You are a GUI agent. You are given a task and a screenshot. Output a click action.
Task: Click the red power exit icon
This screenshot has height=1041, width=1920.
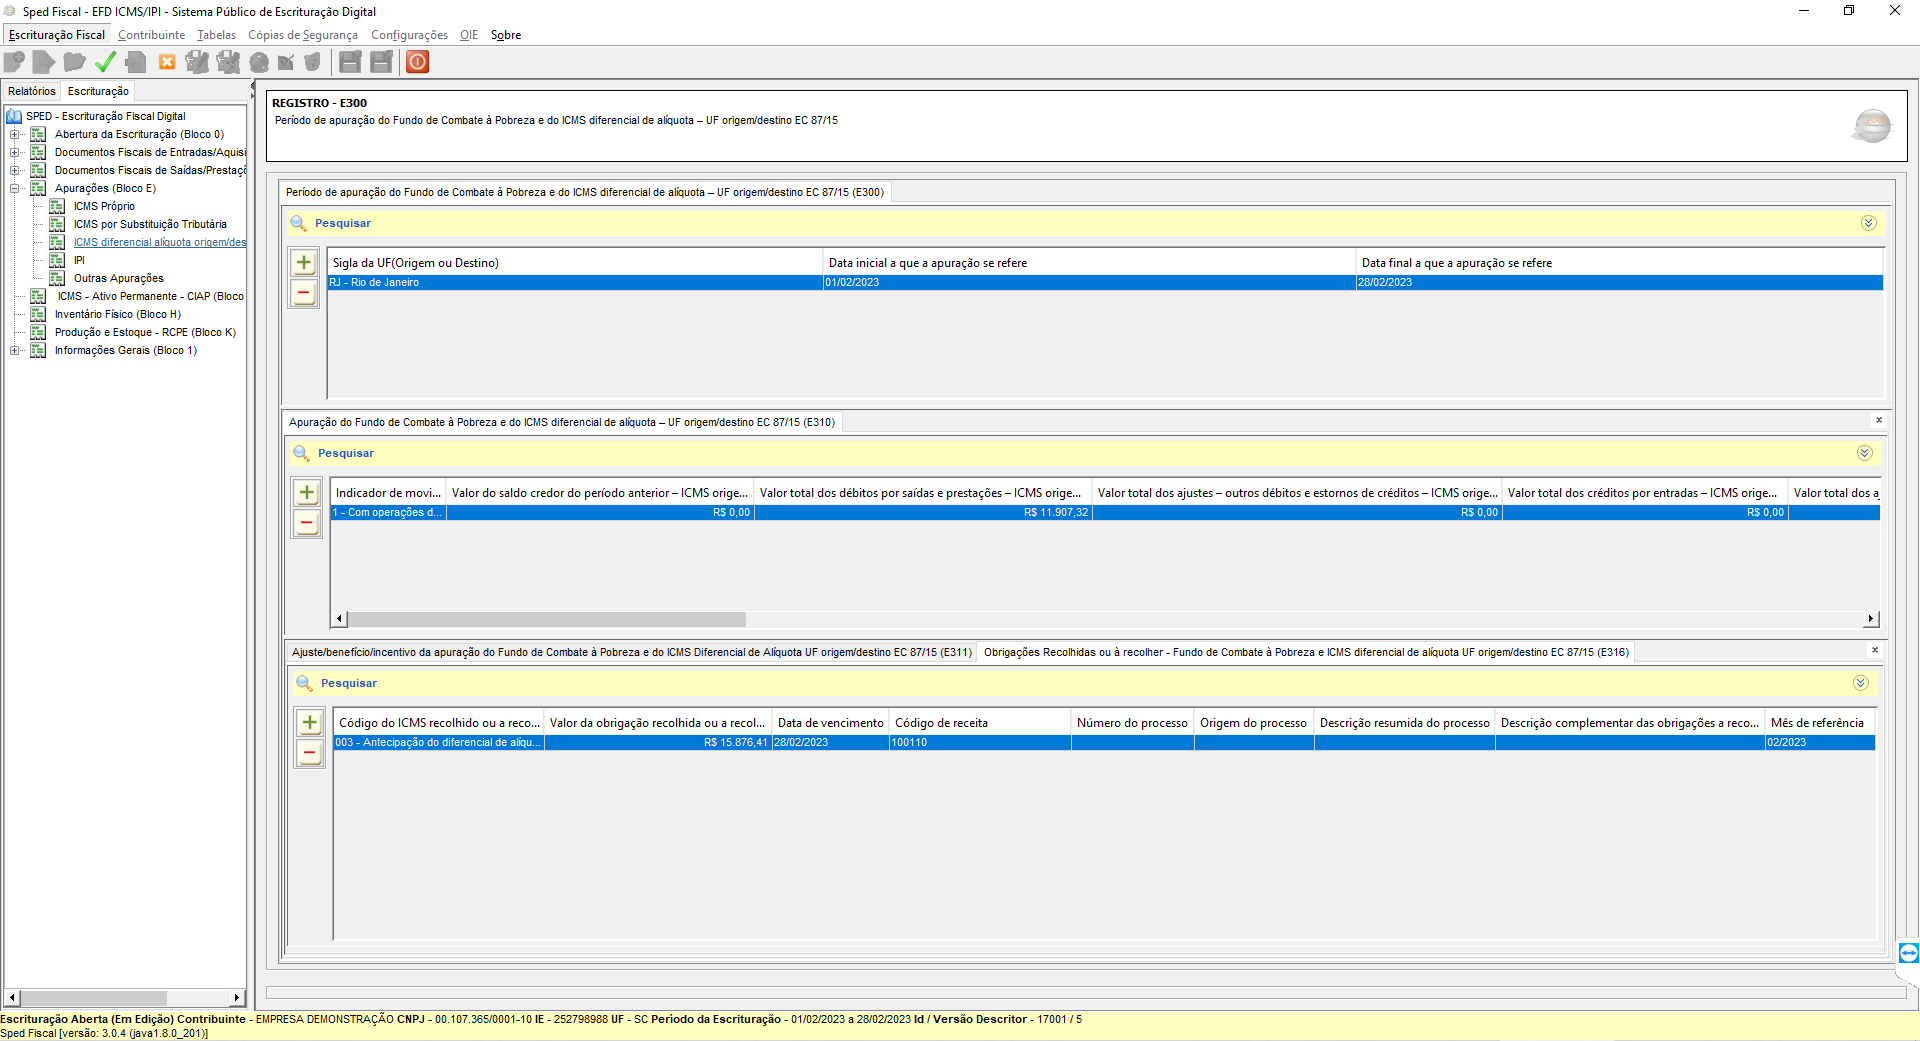418,62
